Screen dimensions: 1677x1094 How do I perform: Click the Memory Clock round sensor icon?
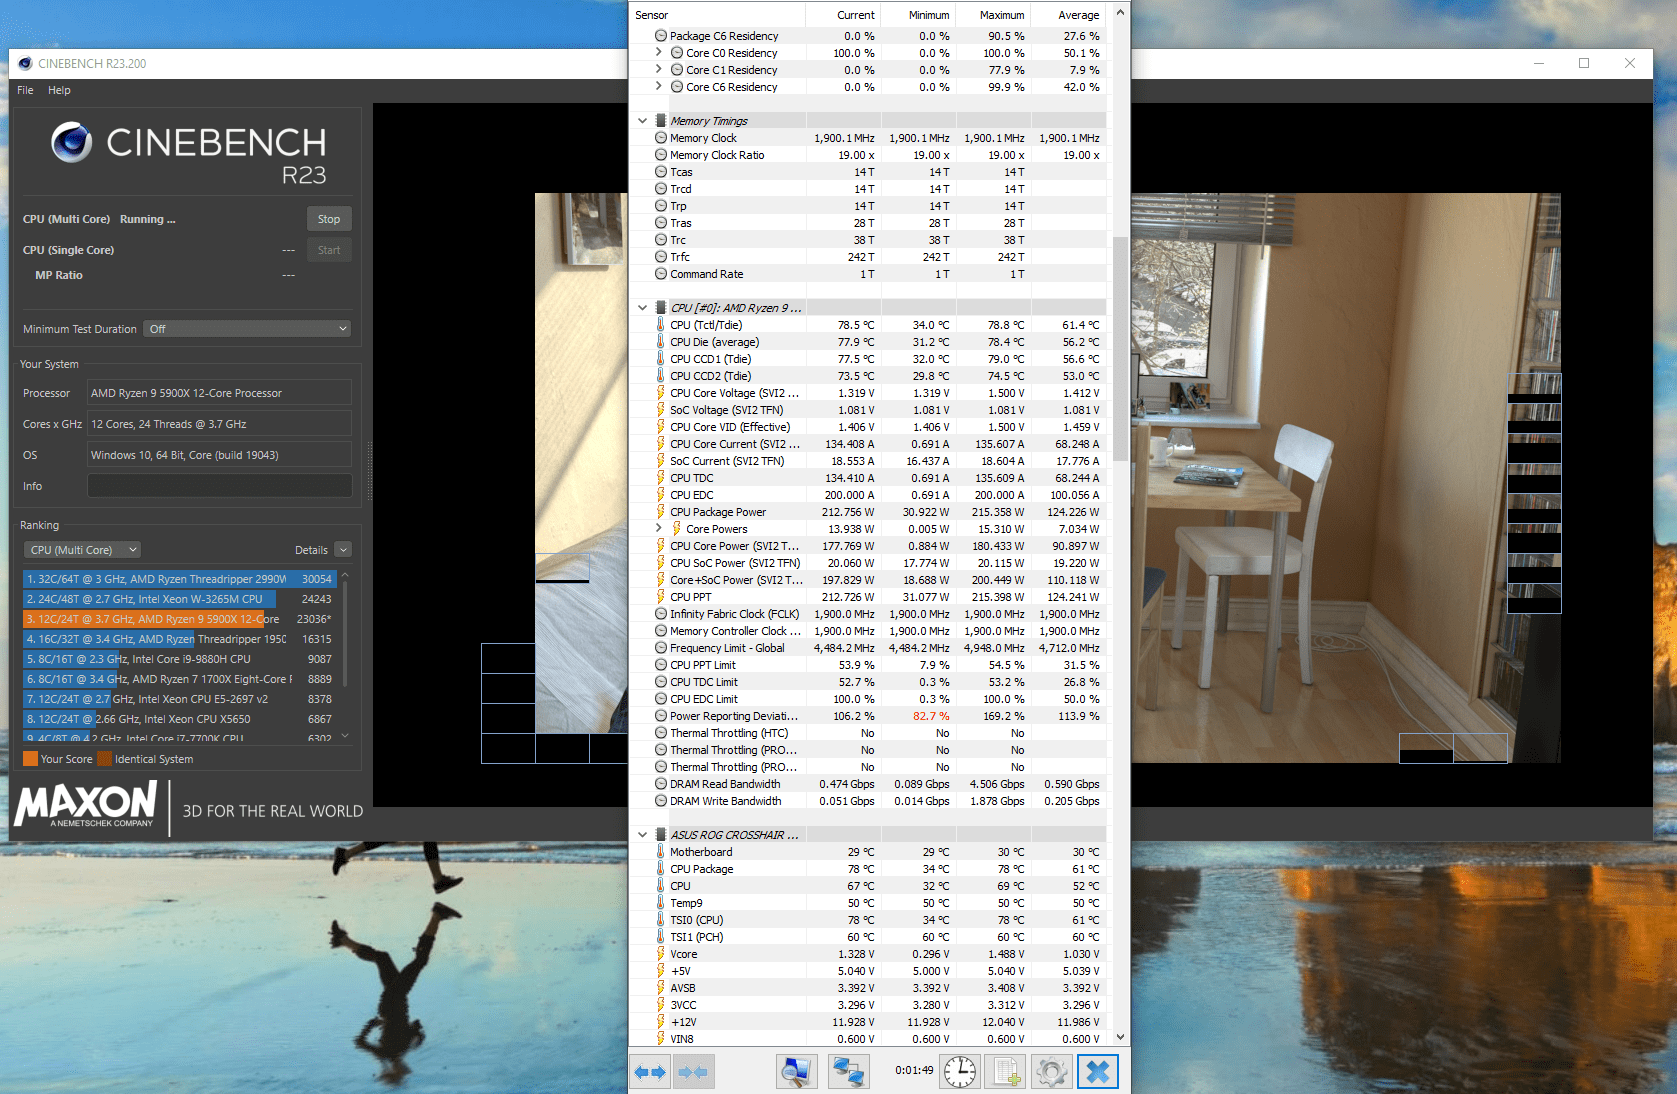click(661, 138)
